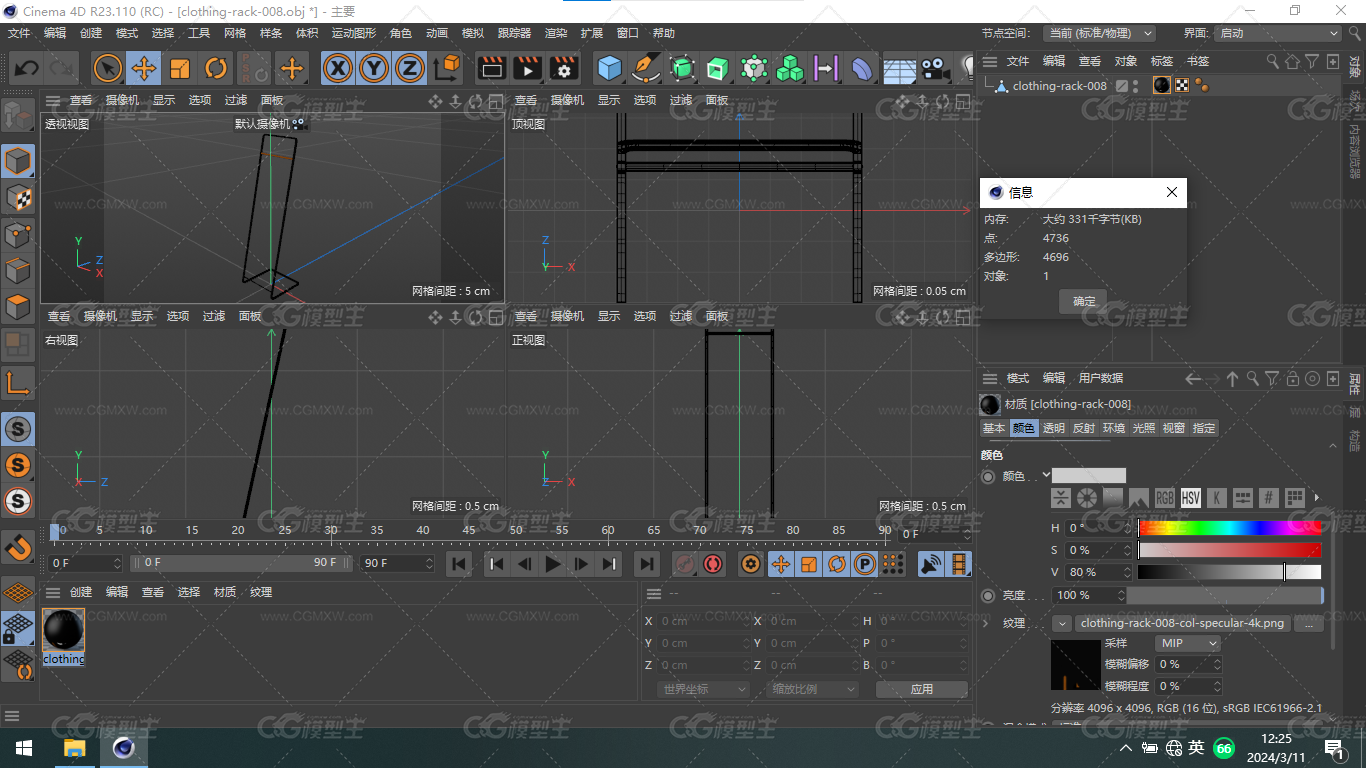Image resolution: width=1366 pixels, height=768 pixels.
Task: Switch color mode to RGB
Action: point(1165,497)
